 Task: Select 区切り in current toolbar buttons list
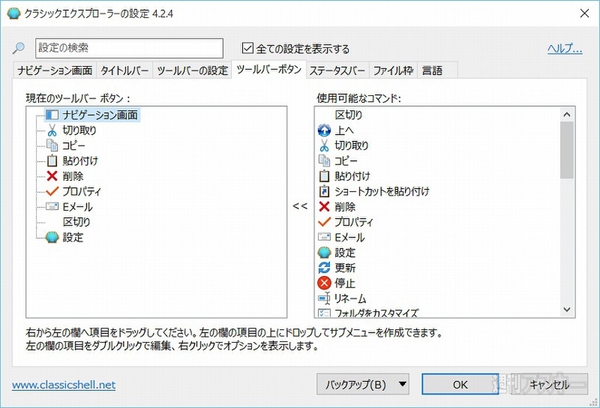pos(77,222)
